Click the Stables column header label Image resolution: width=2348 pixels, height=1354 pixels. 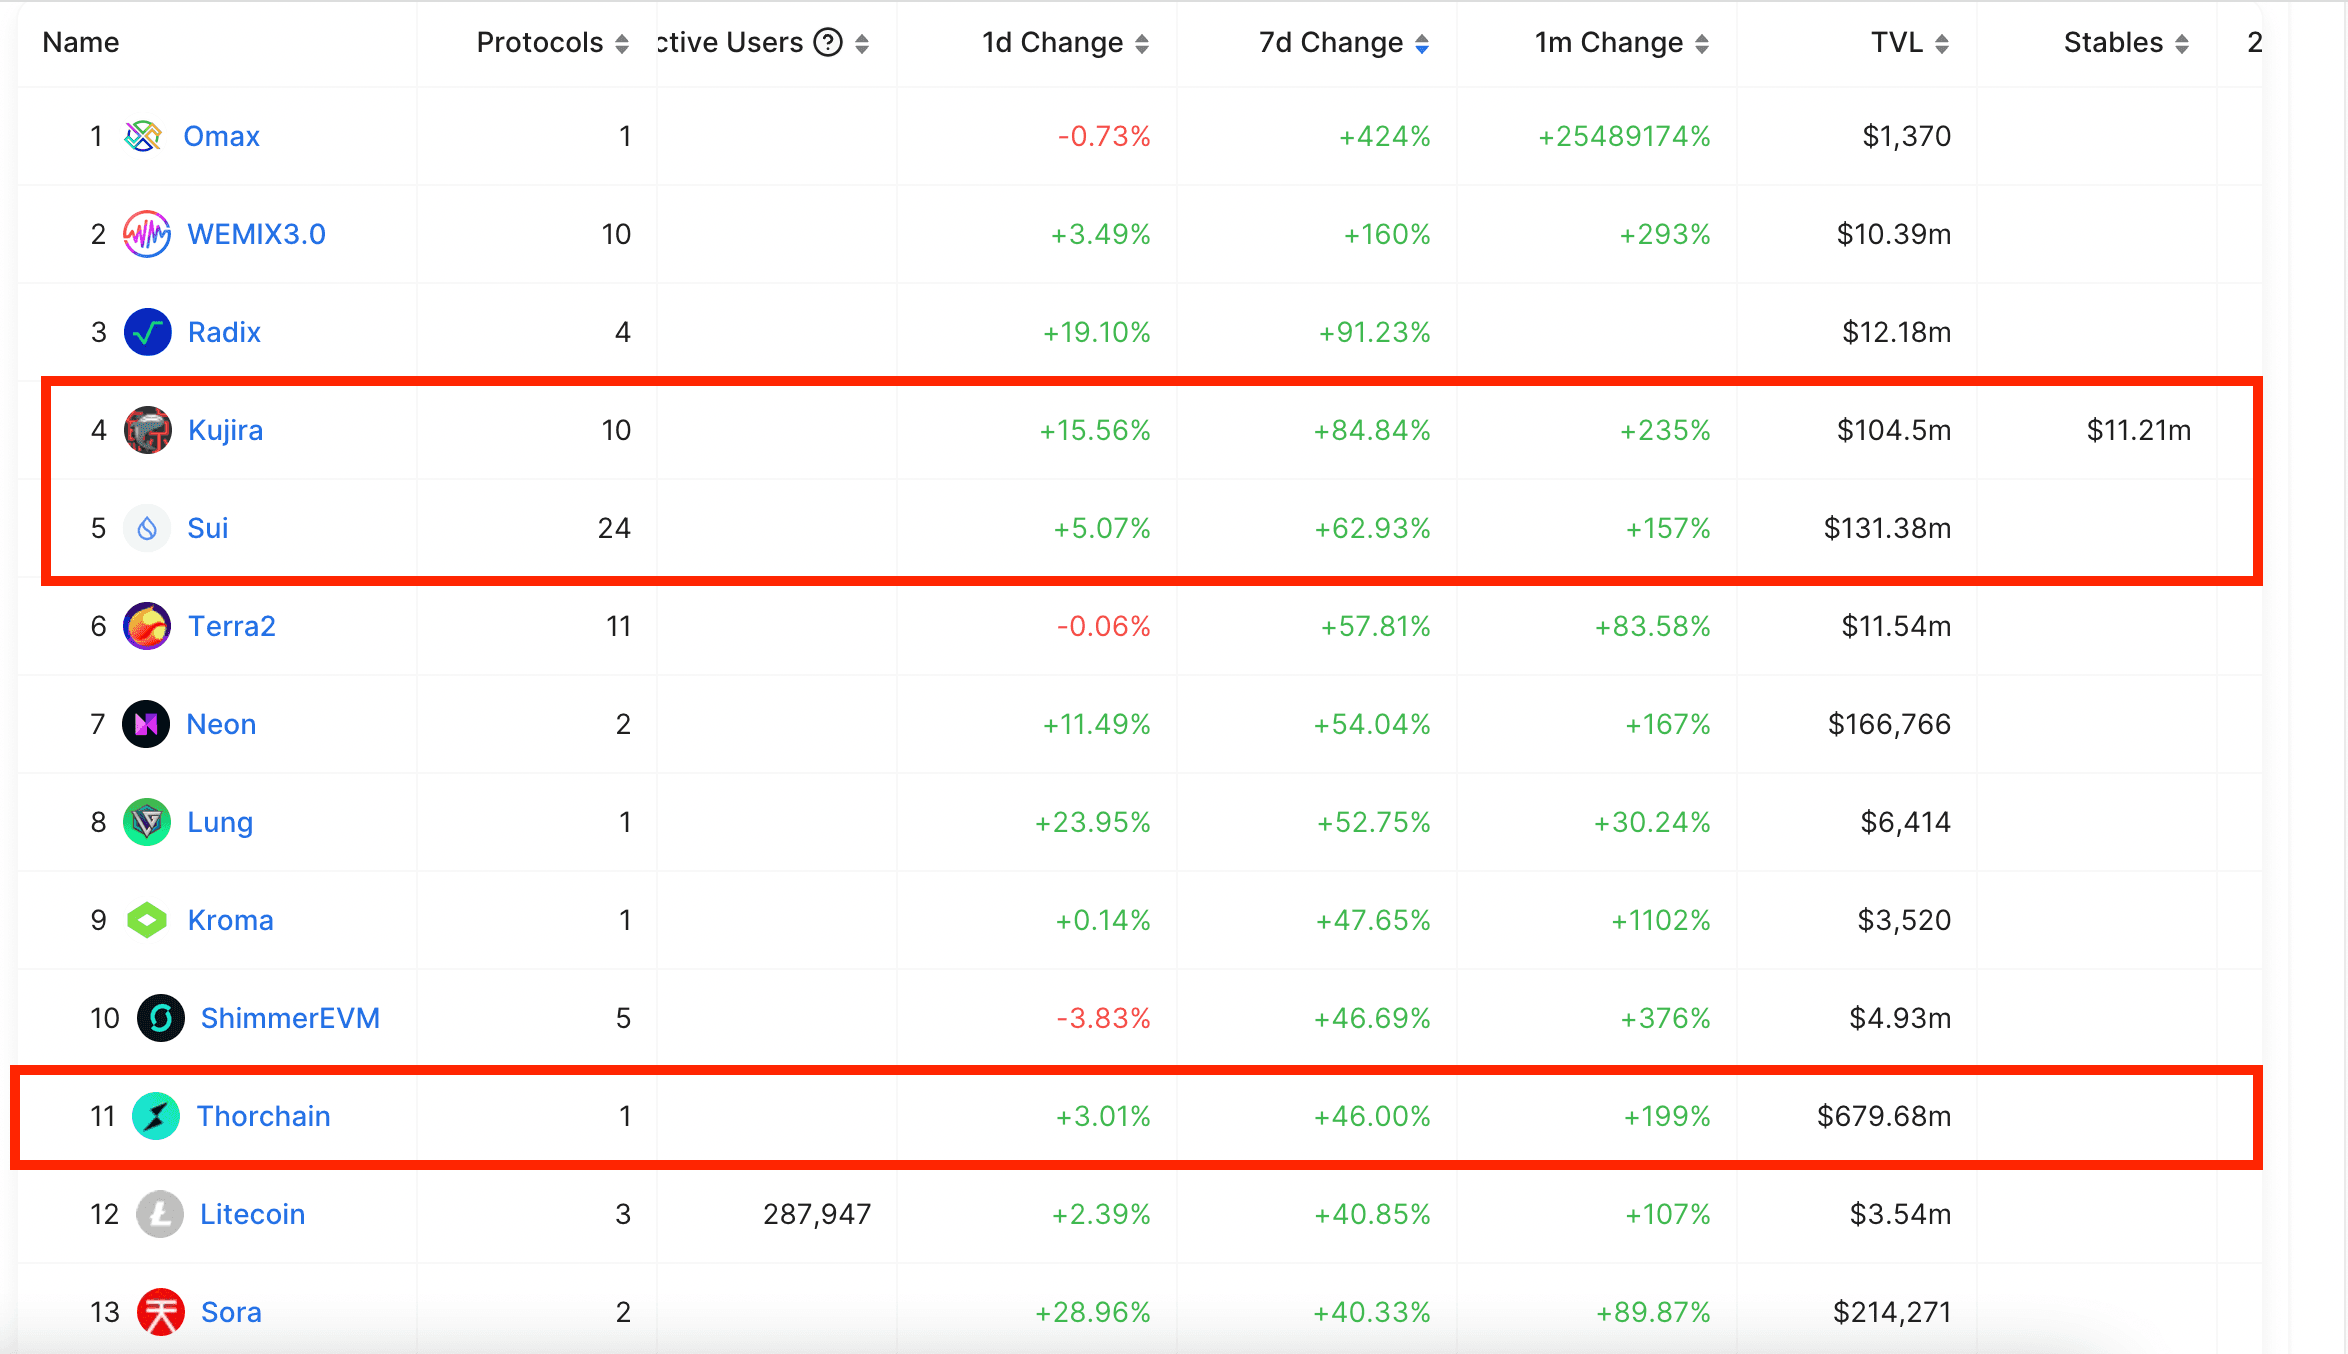[2114, 42]
